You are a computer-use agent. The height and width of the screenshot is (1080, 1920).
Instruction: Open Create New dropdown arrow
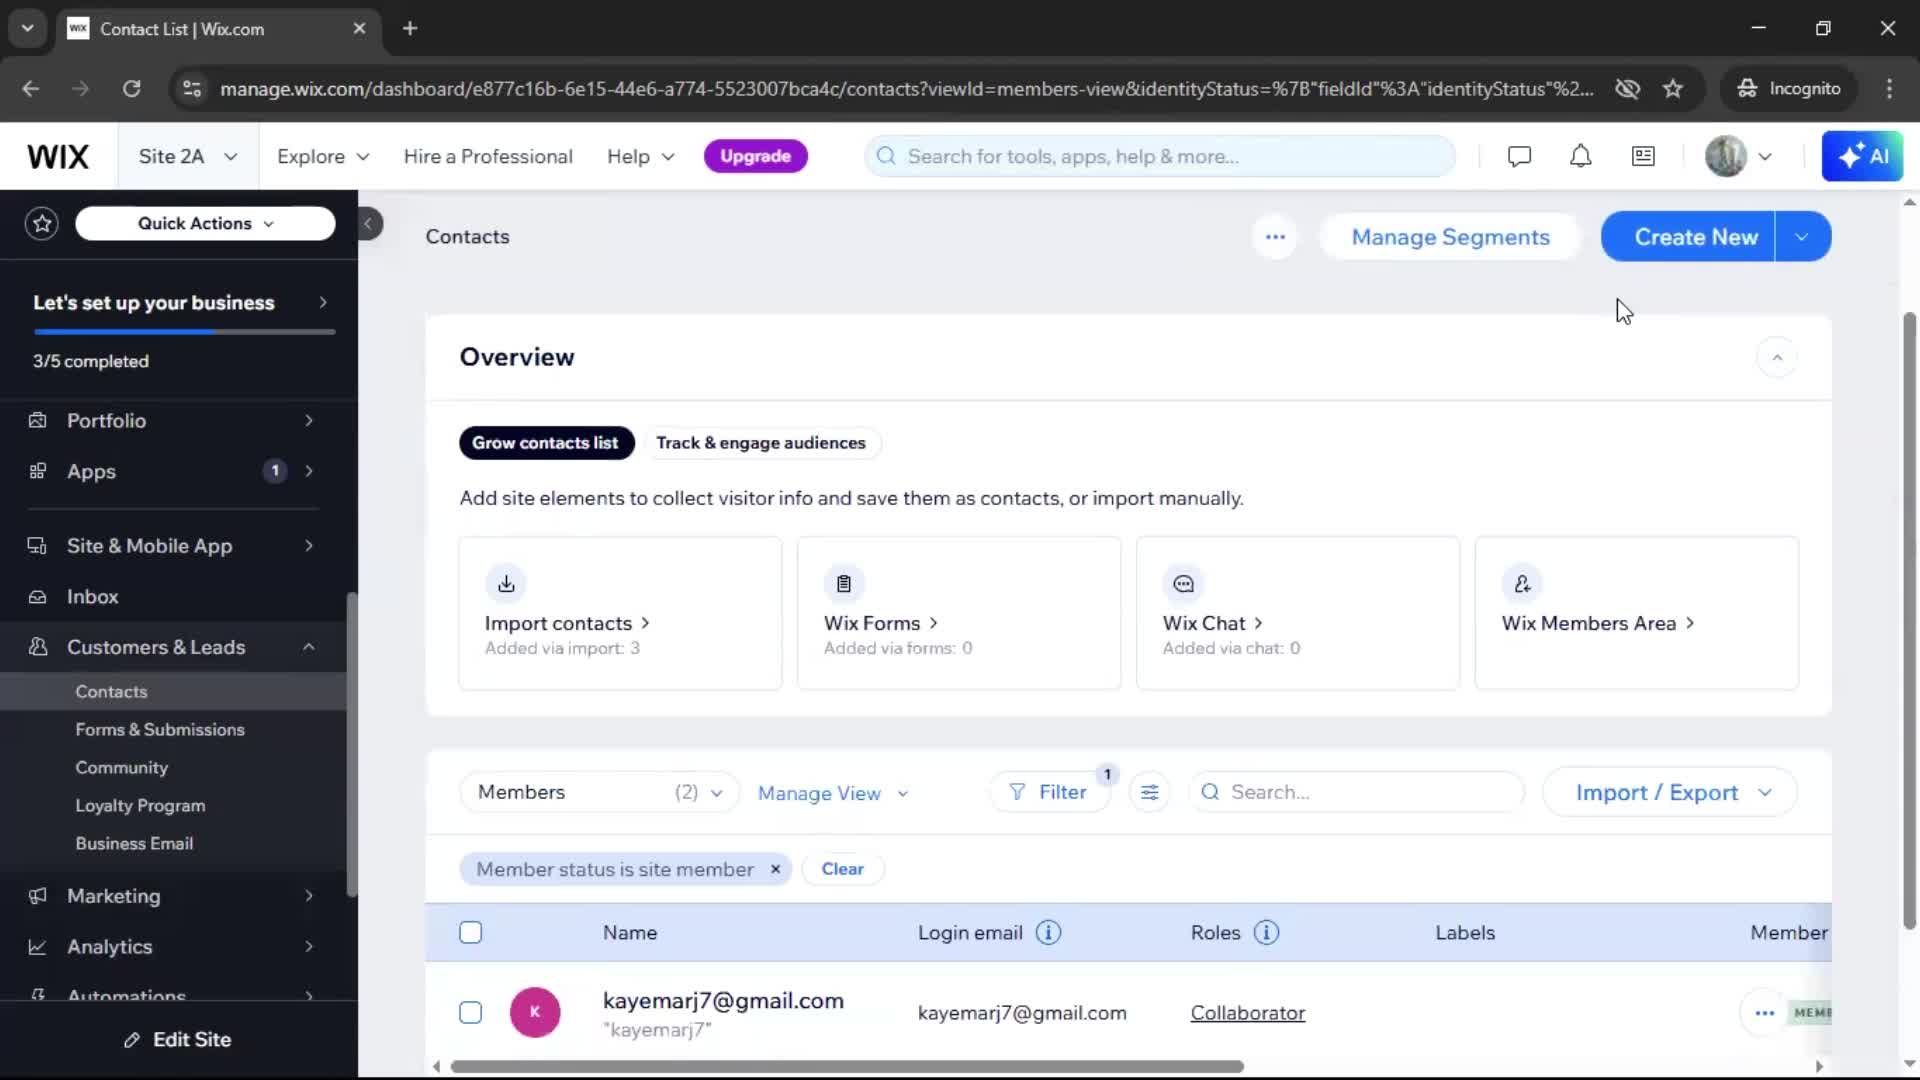click(x=1802, y=237)
